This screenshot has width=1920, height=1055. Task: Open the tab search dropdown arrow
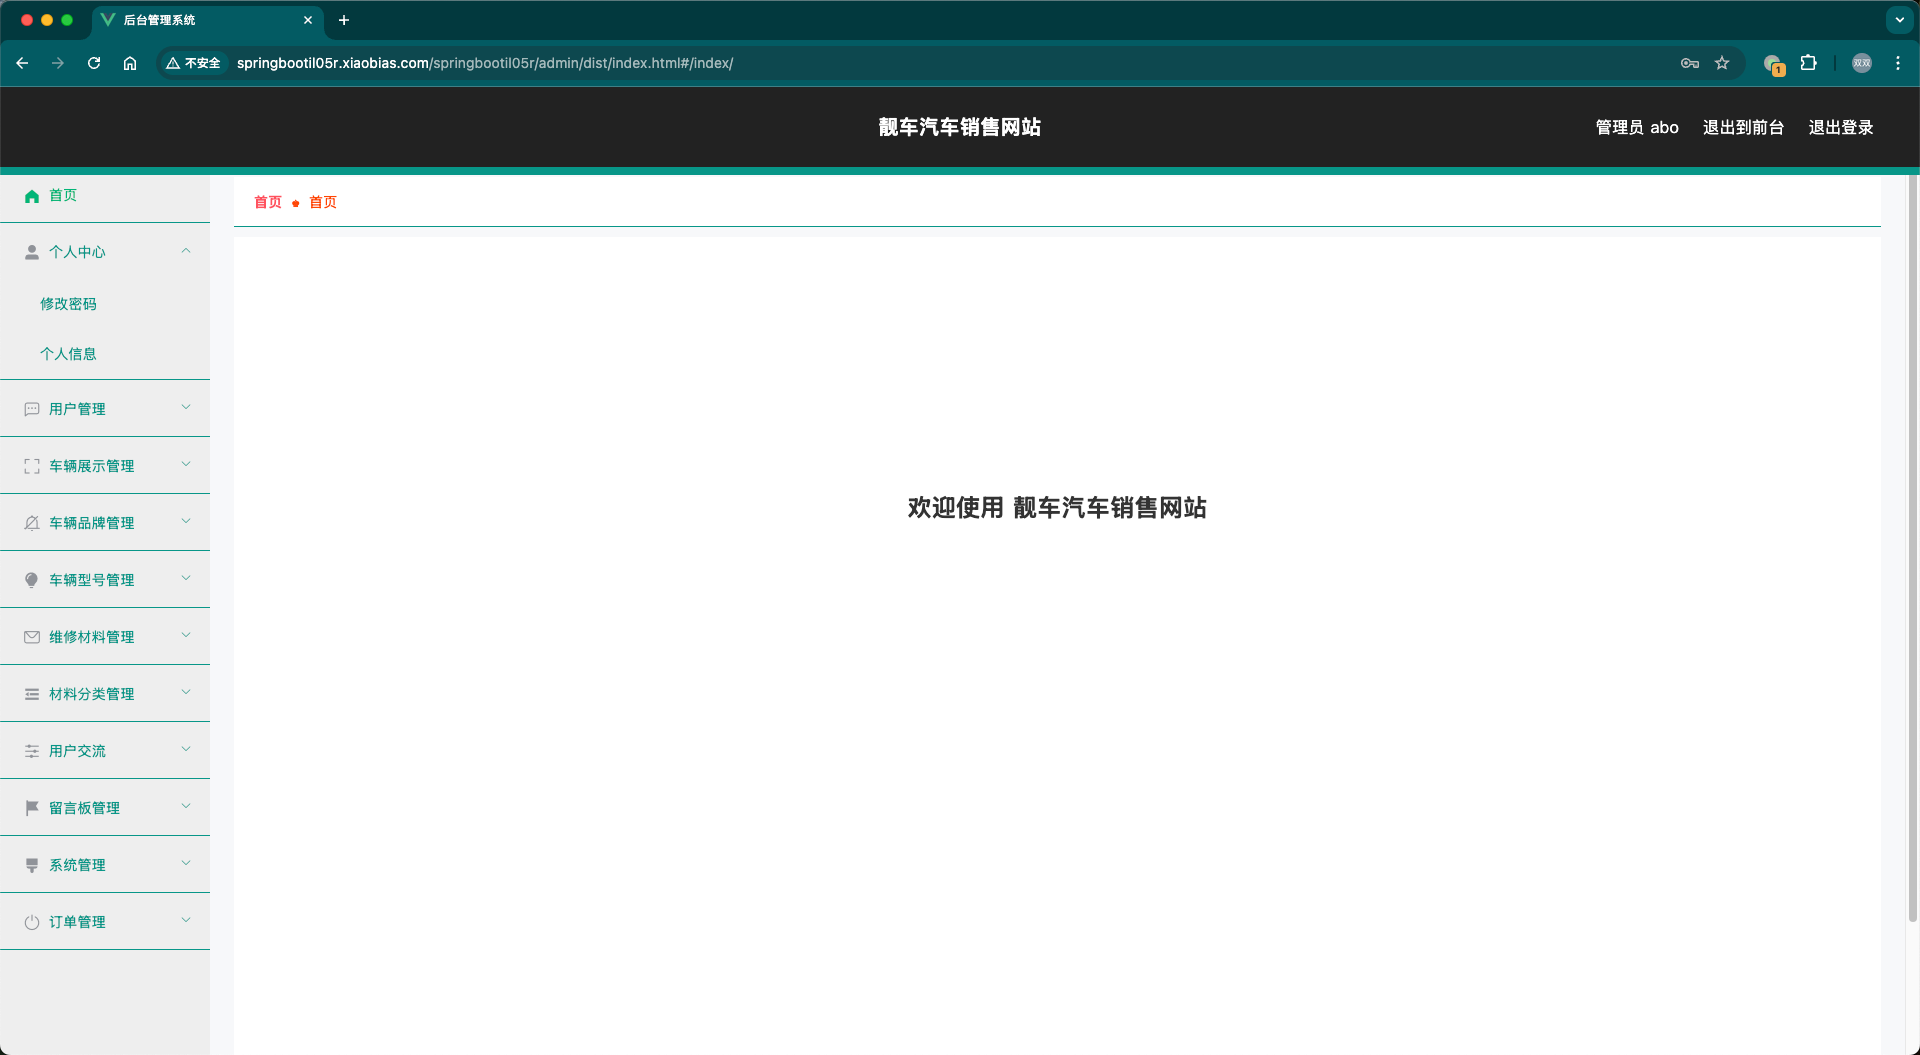pyautogui.click(x=1900, y=20)
